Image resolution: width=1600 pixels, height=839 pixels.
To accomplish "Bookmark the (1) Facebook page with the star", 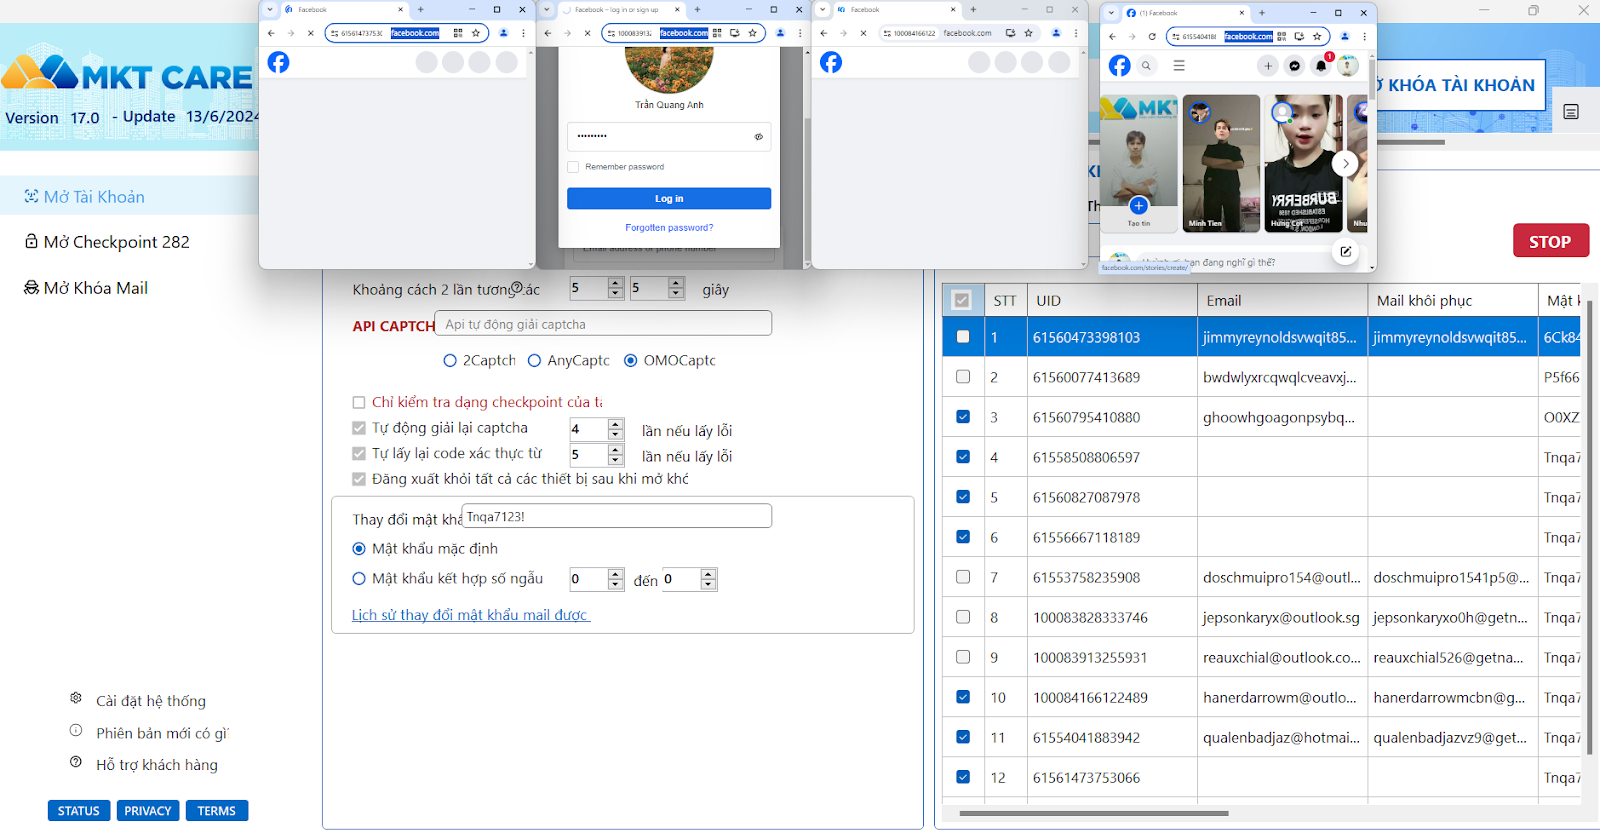I will click(x=1317, y=36).
